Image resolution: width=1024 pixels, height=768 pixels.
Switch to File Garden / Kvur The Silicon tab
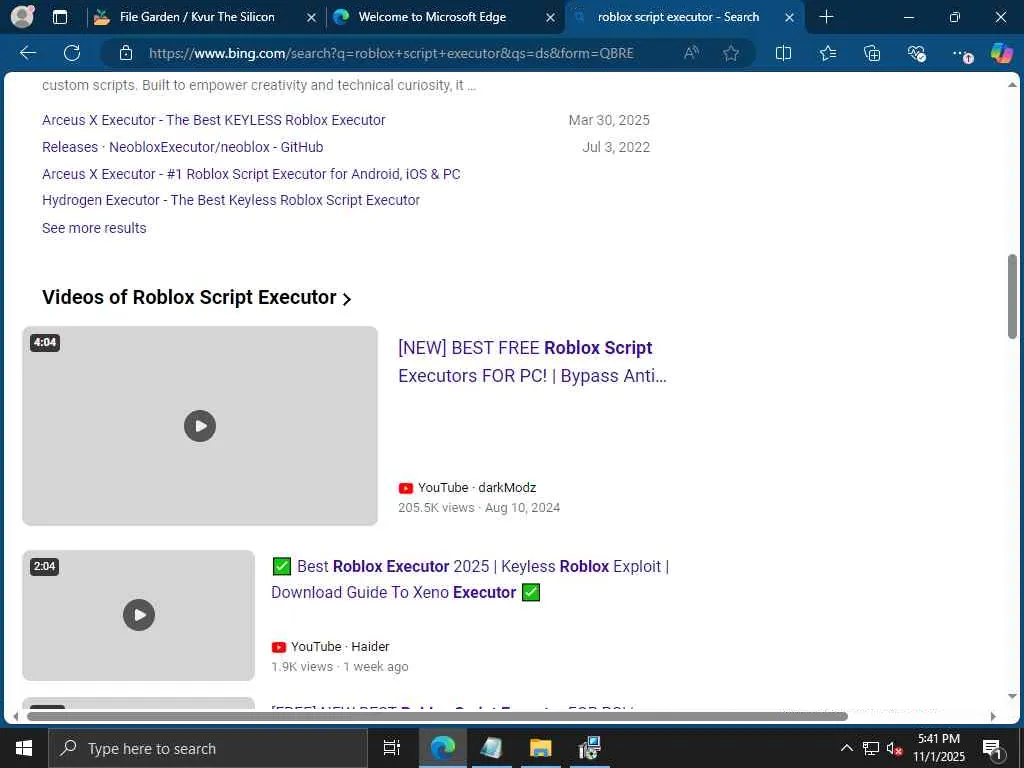pos(197,17)
